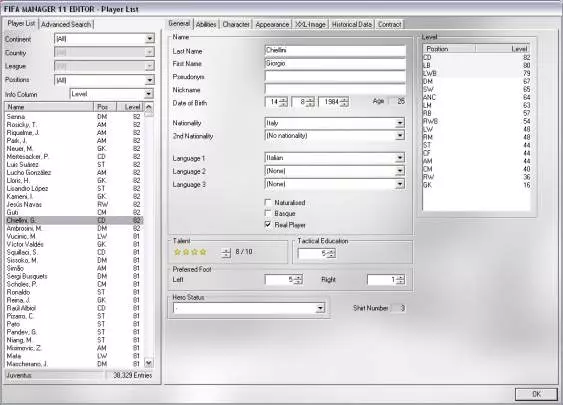Adjust the birth year spinner
Image resolution: width=563 pixels, height=405 pixels.
pos(344,102)
